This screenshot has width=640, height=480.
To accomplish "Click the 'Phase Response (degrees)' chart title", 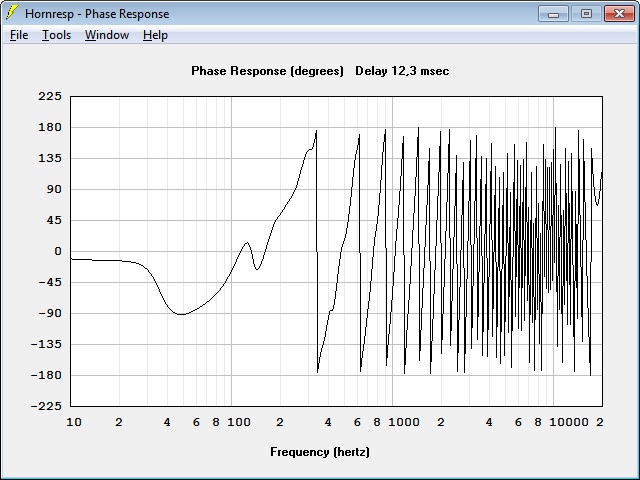I will (267, 71).
